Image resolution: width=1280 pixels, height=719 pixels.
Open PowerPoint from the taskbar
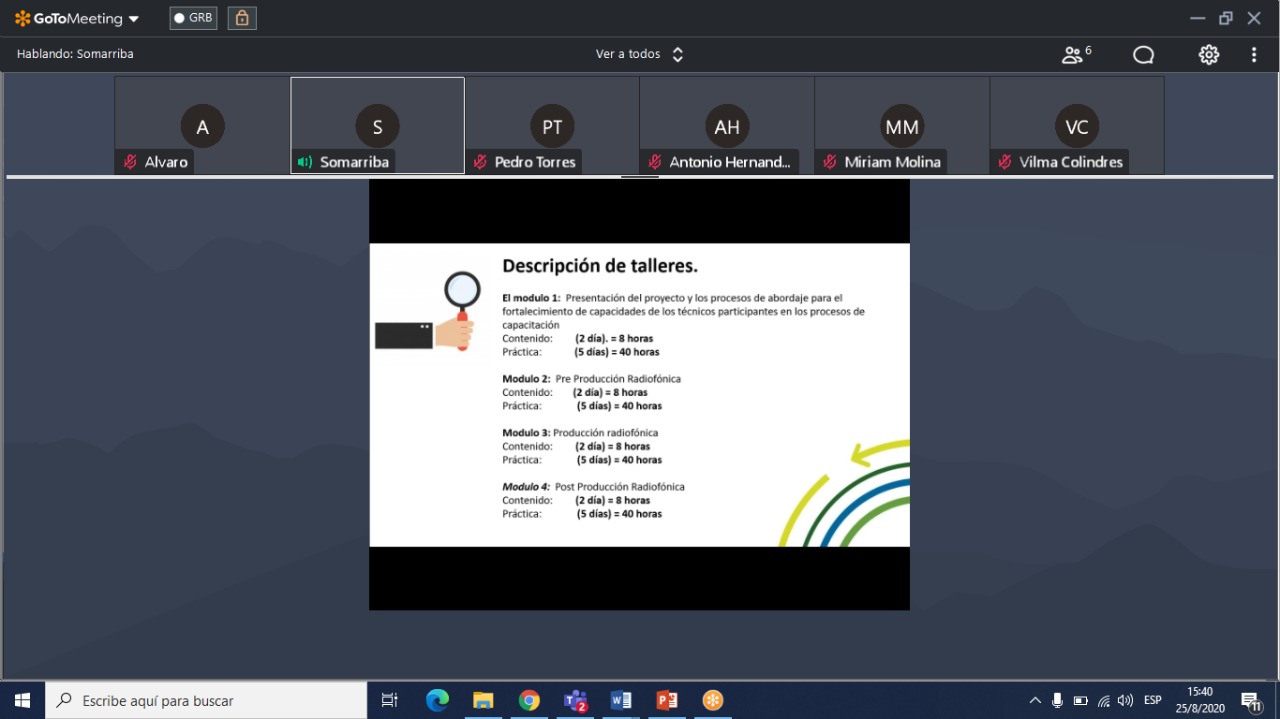click(x=666, y=700)
